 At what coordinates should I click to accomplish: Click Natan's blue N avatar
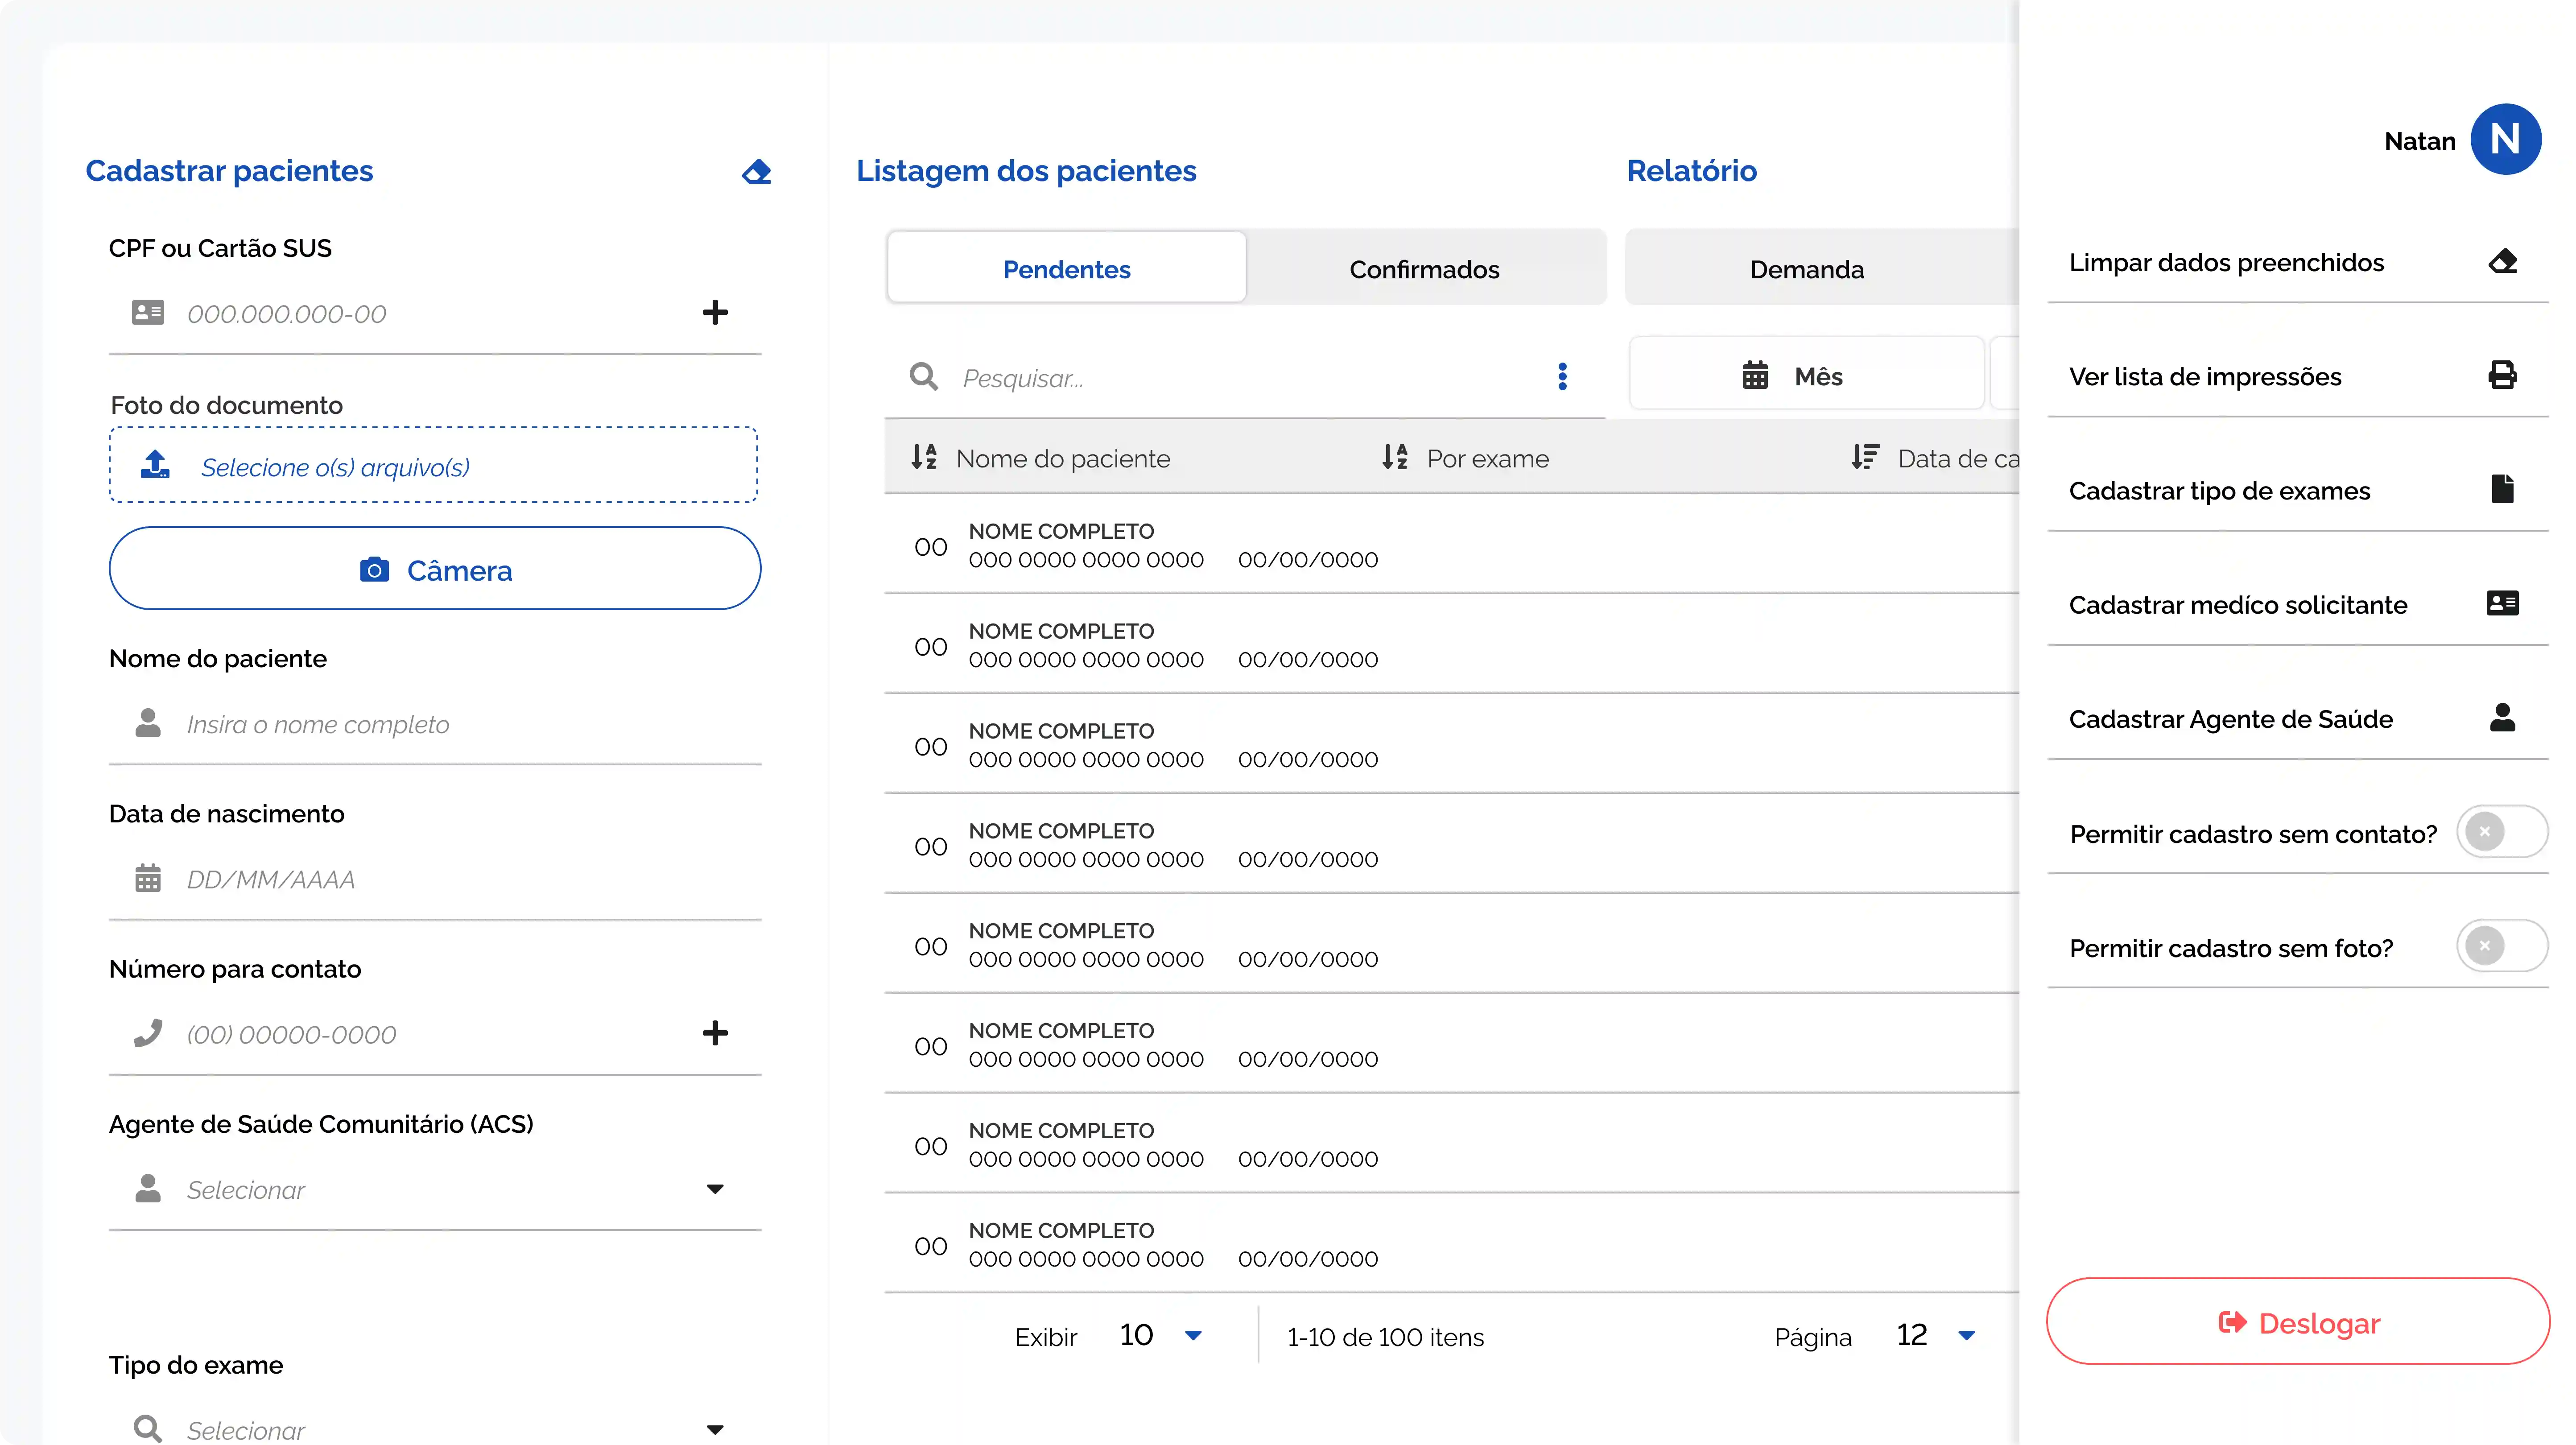tap(2505, 140)
